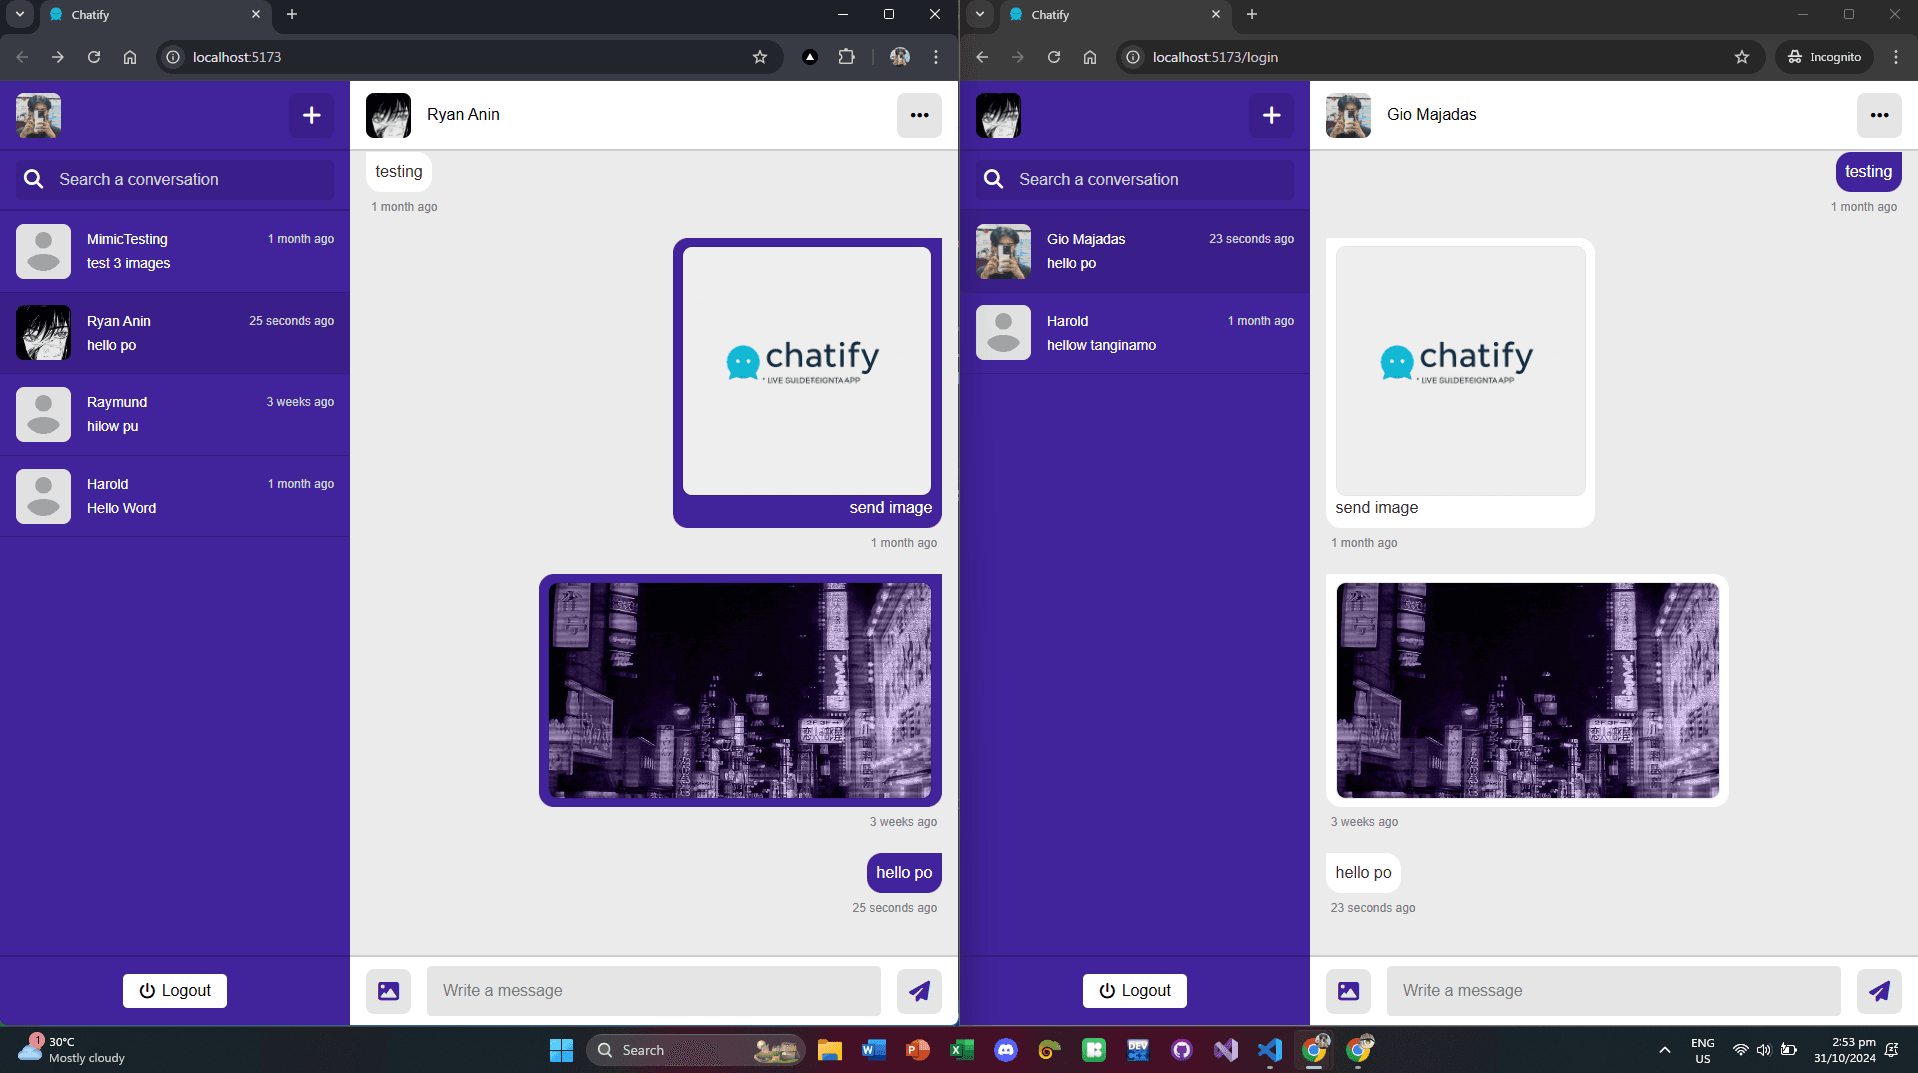Click the search magnifier in conversation search

[x=33, y=179]
